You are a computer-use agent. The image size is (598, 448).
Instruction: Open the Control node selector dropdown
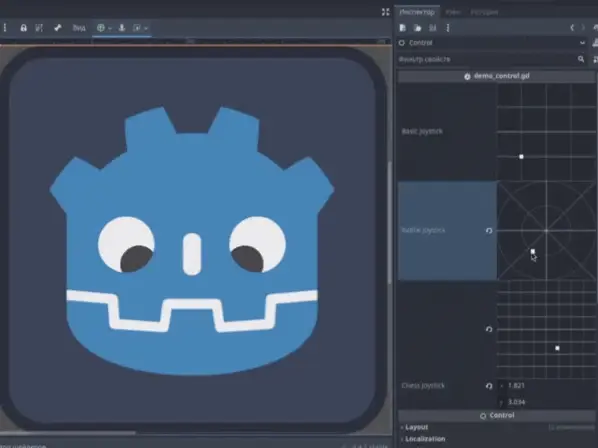492,43
